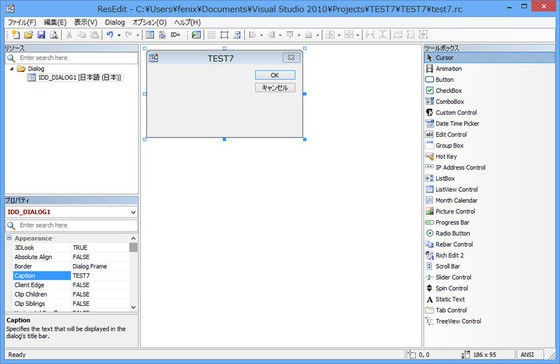Open a file with the folder icon
Screen dimensions: 560x364
(28, 35)
